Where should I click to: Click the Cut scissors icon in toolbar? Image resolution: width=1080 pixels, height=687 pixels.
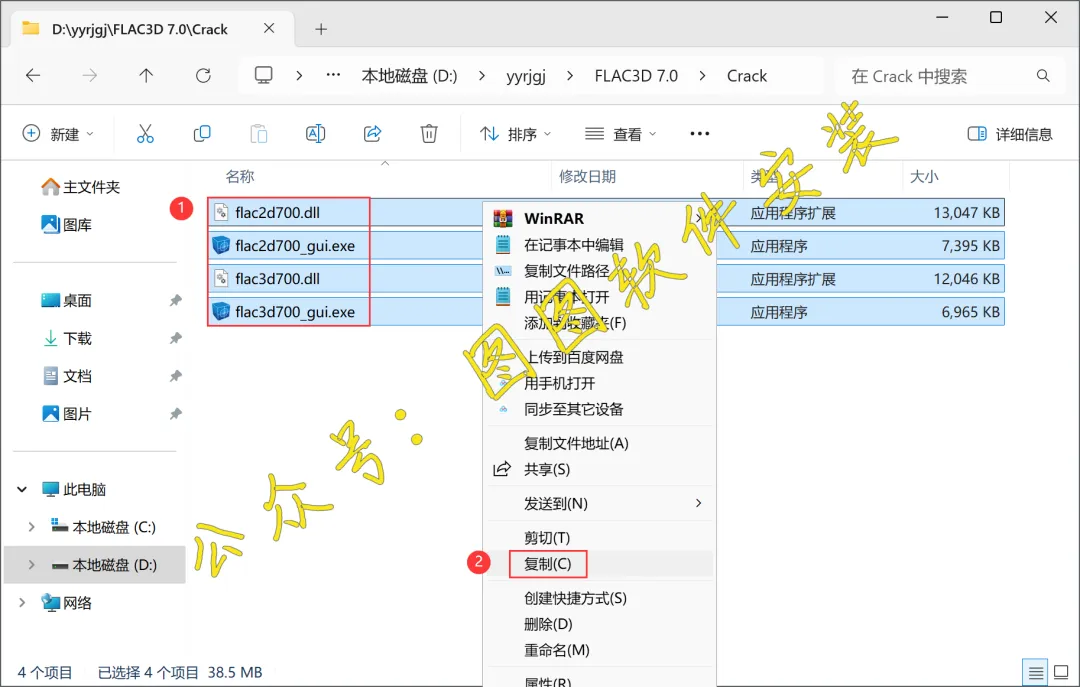coord(145,134)
